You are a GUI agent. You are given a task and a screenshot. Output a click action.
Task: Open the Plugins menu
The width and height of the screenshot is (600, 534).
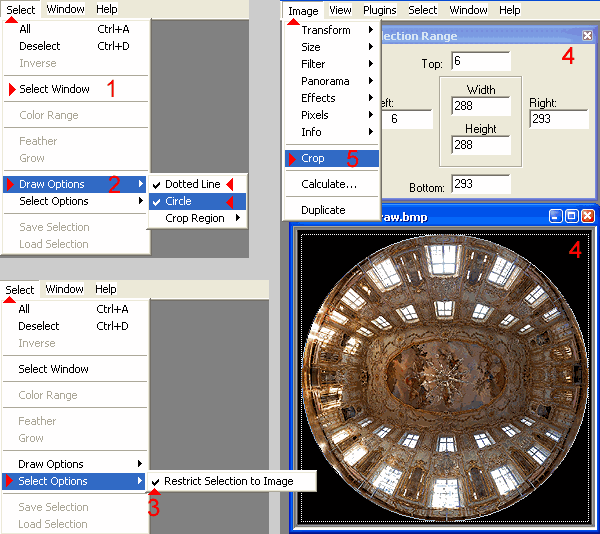(x=379, y=10)
